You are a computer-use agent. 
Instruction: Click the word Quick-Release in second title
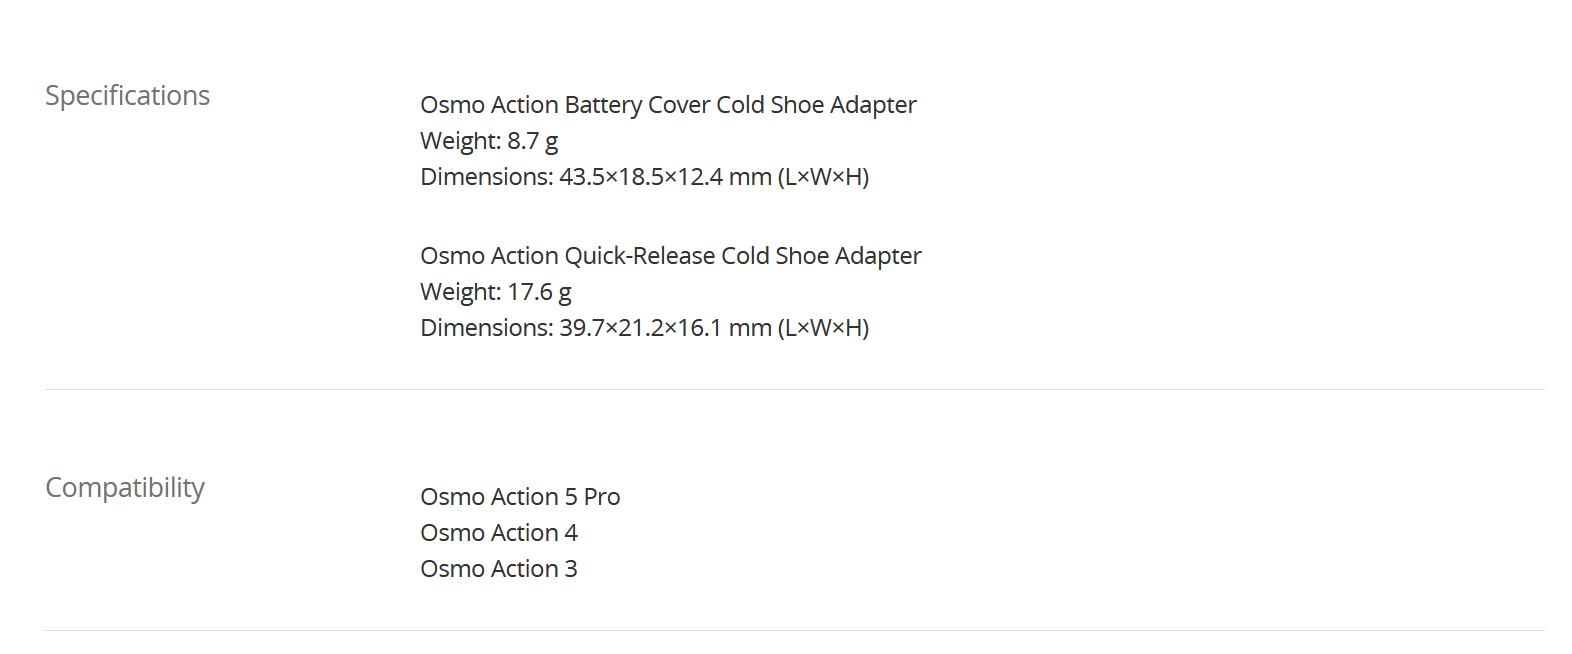click(x=640, y=256)
